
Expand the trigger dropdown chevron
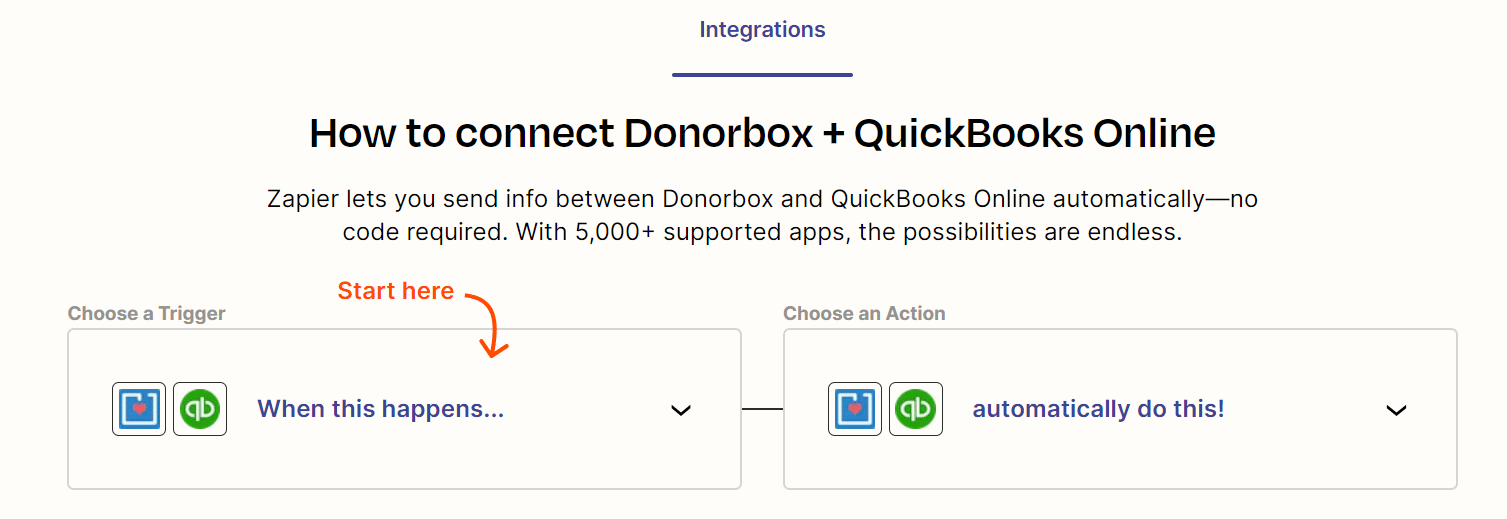pos(681,410)
